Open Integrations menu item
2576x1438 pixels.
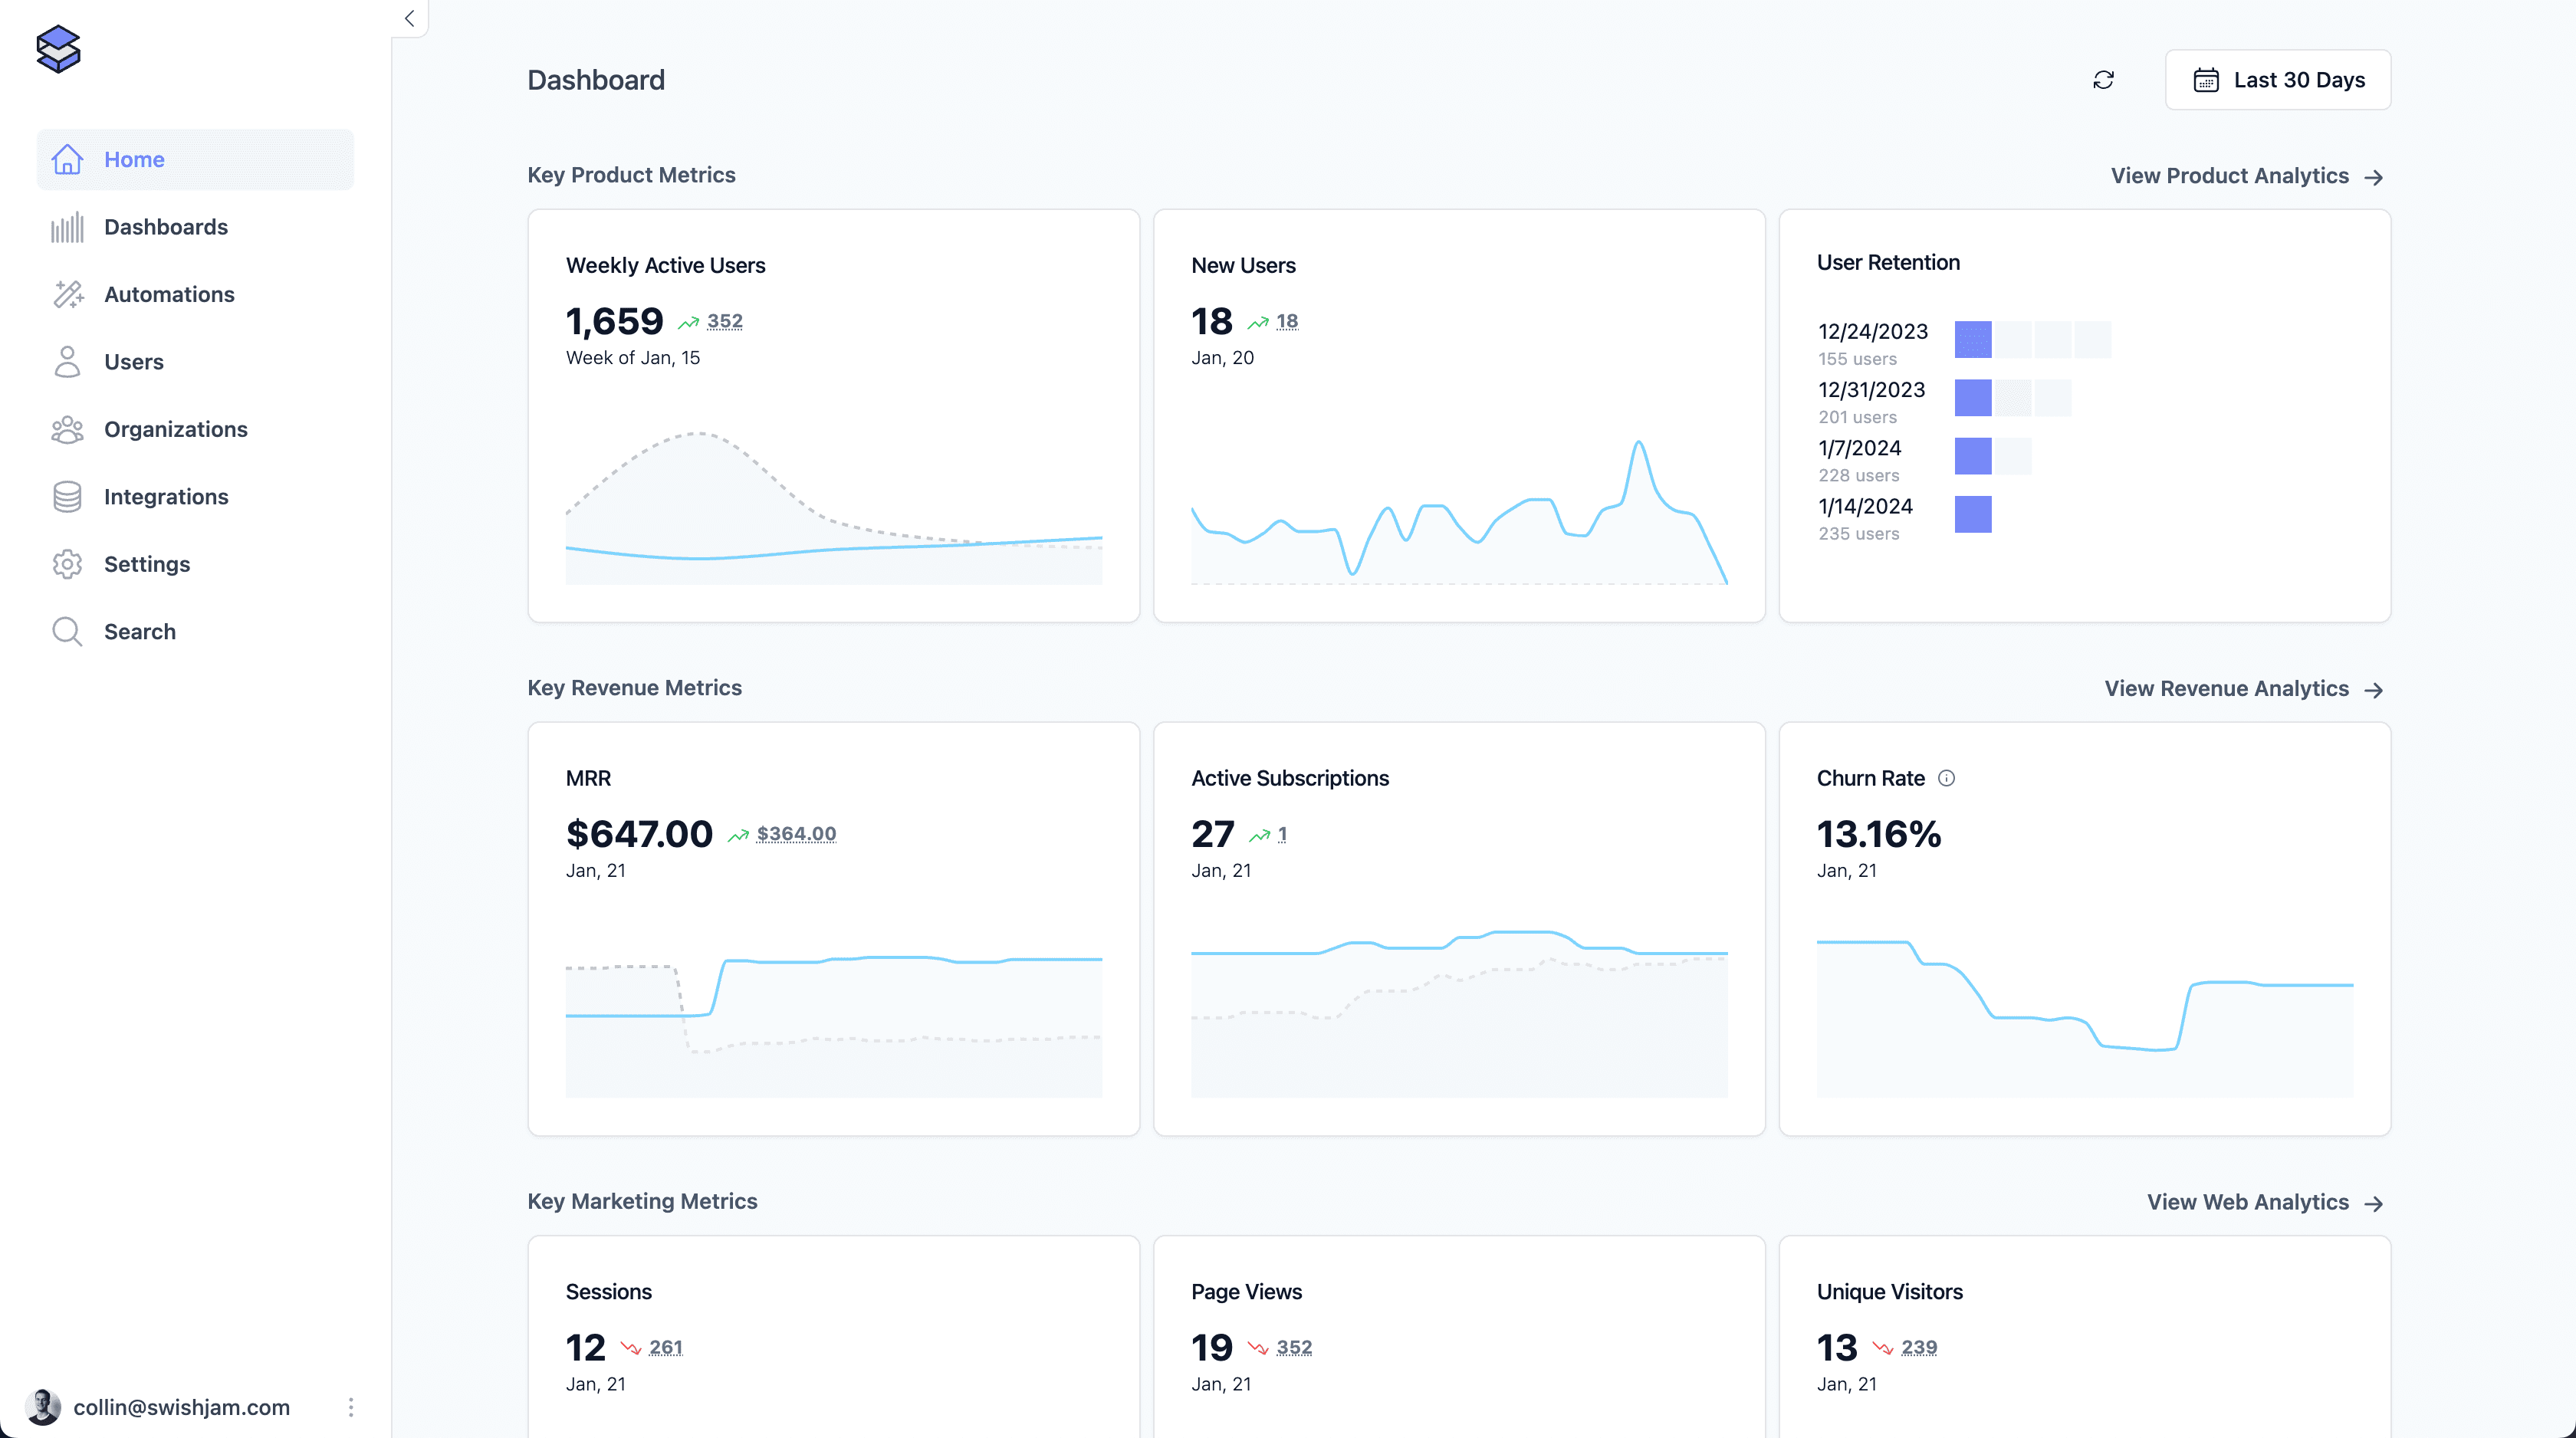coord(195,497)
